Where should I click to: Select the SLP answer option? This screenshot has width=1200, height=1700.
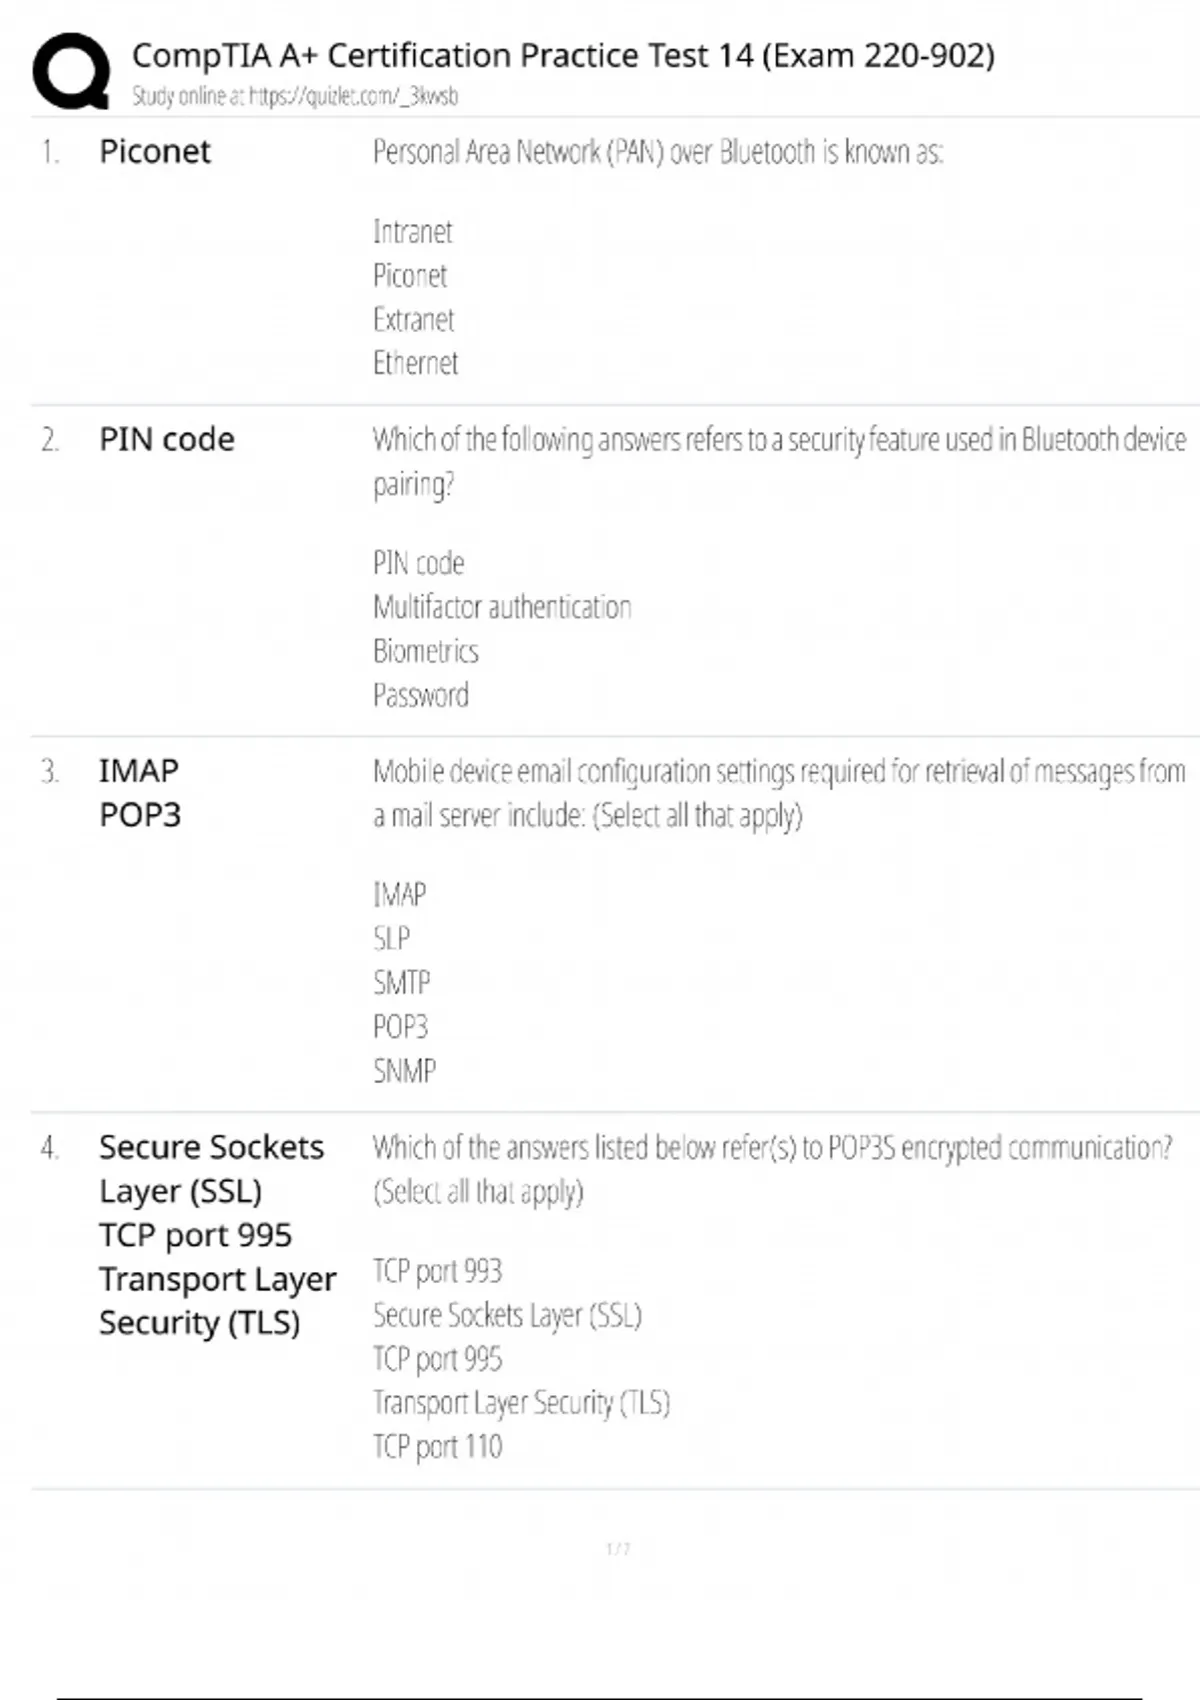pos(391,938)
